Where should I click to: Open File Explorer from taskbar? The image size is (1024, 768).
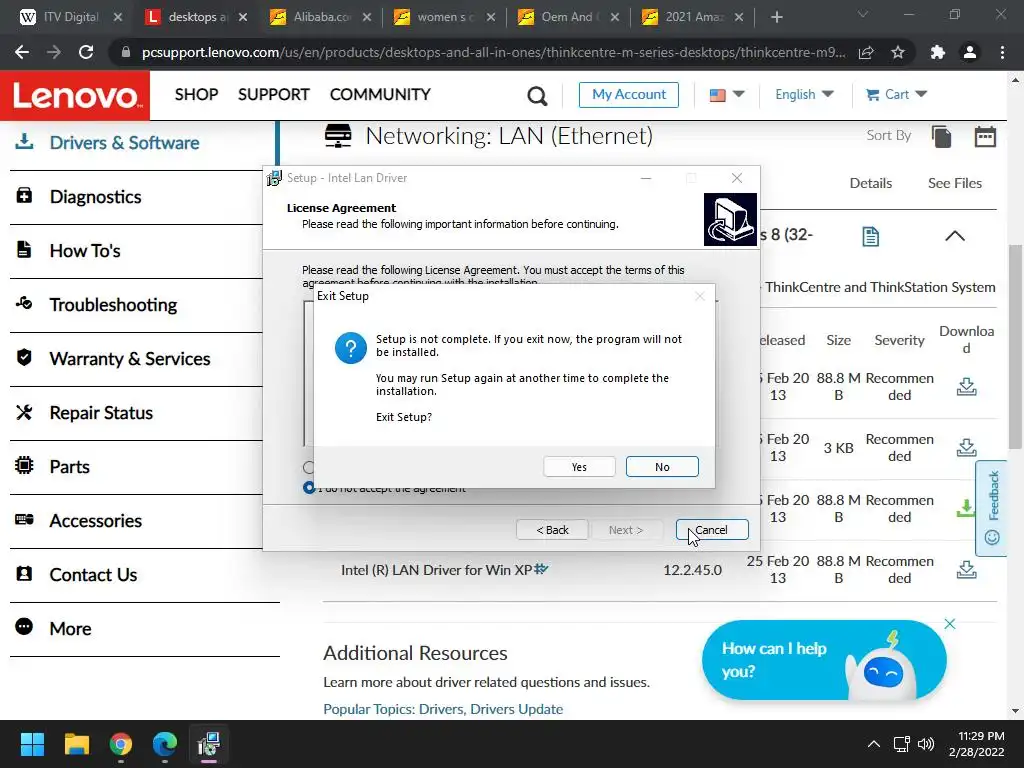point(76,744)
